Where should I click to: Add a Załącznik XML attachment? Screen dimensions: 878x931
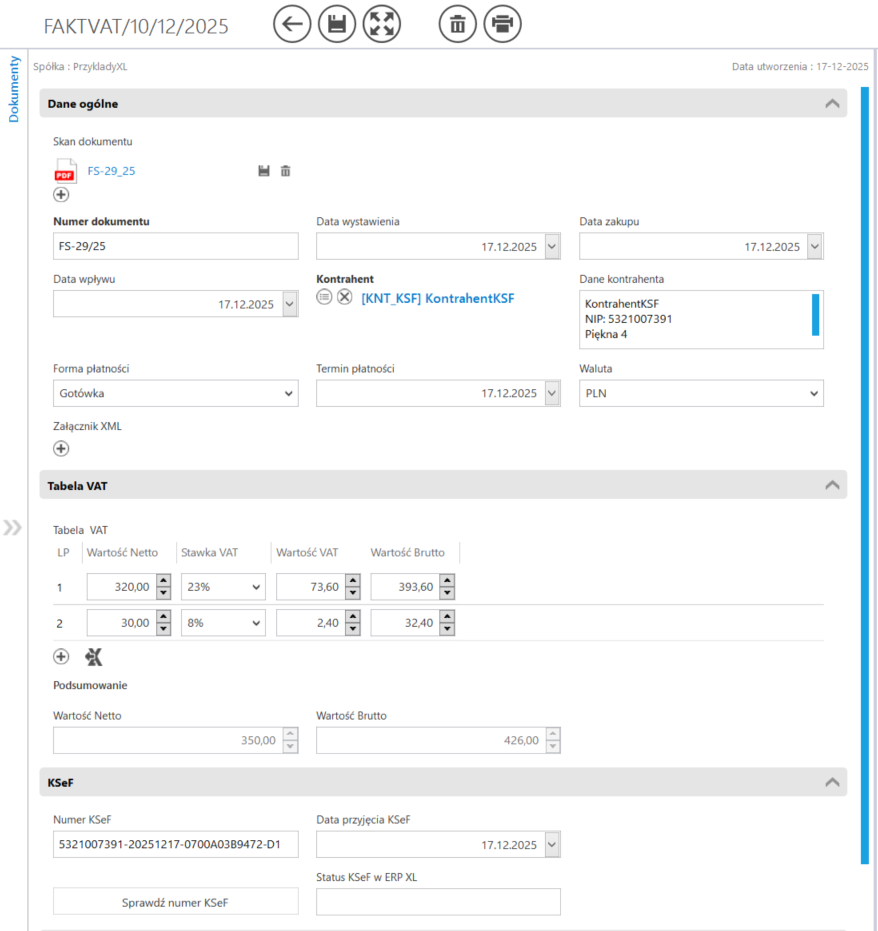61,449
